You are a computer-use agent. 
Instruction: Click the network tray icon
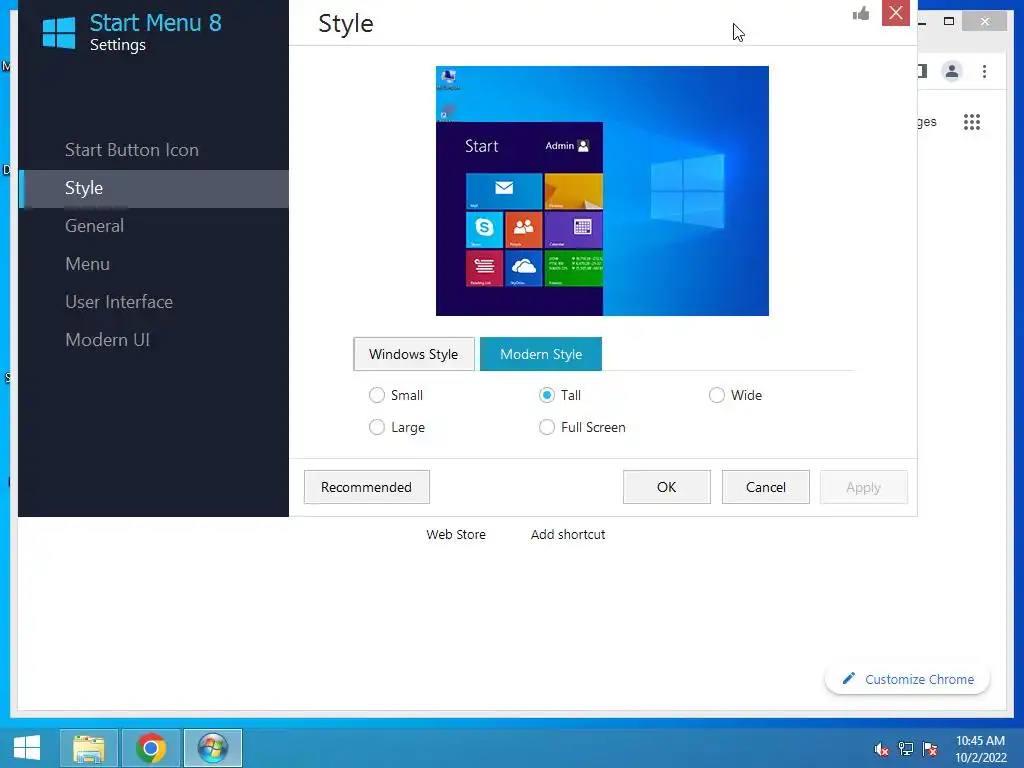(906, 749)
